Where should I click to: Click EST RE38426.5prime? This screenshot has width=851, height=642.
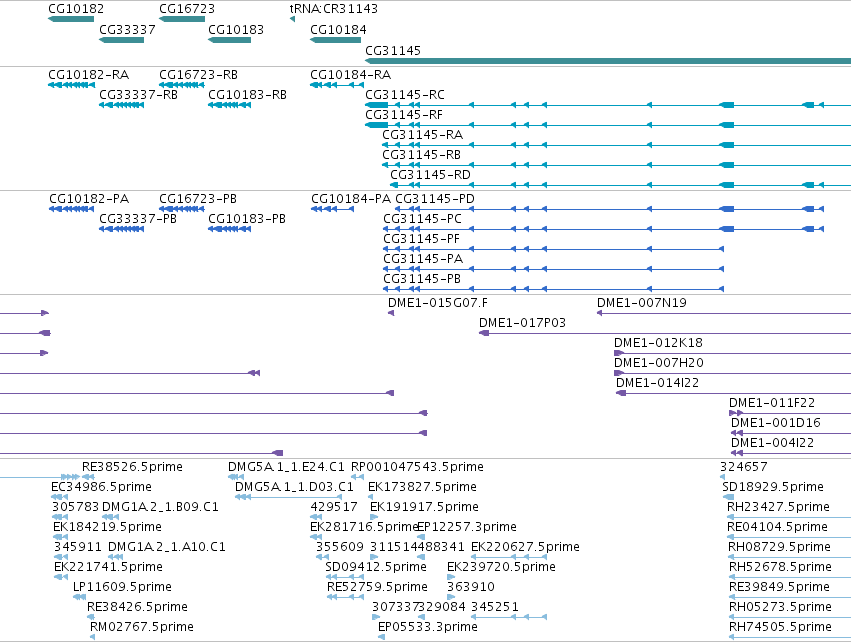tap(91, 617)
